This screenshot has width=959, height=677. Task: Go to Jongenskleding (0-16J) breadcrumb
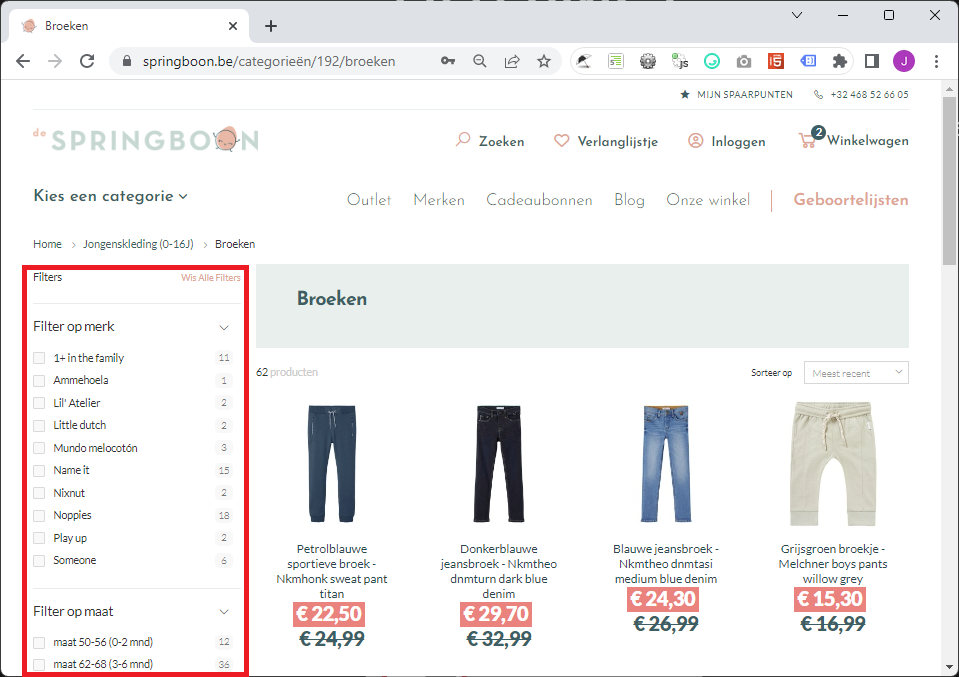138,244
